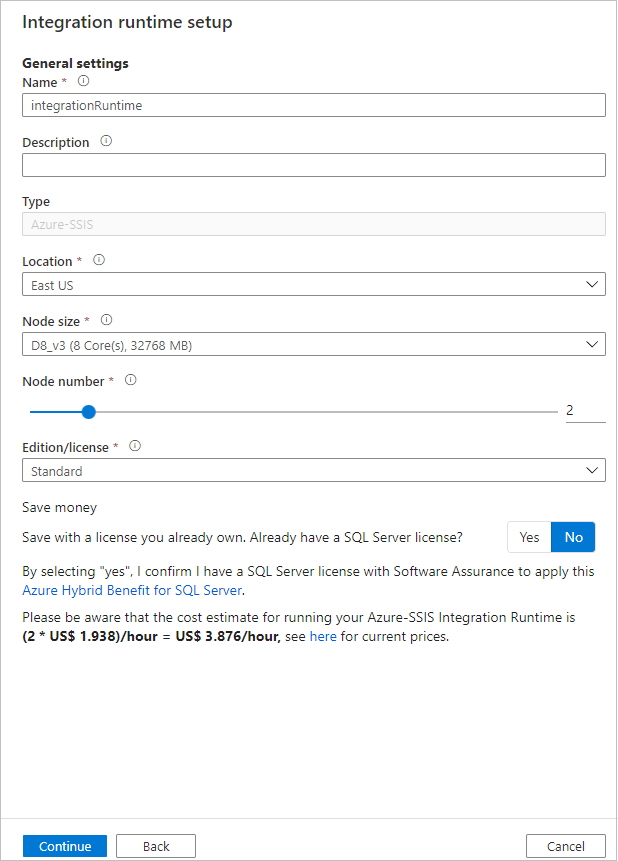Click the Description field info icon

[105, 141]
